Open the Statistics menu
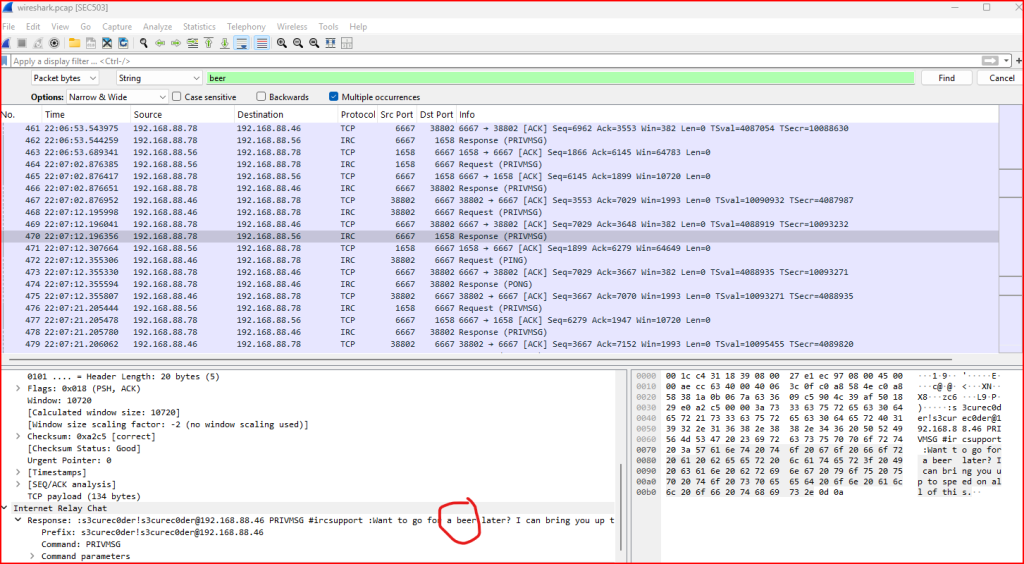Screen dimensions: 1024x564 coord(199,27)
